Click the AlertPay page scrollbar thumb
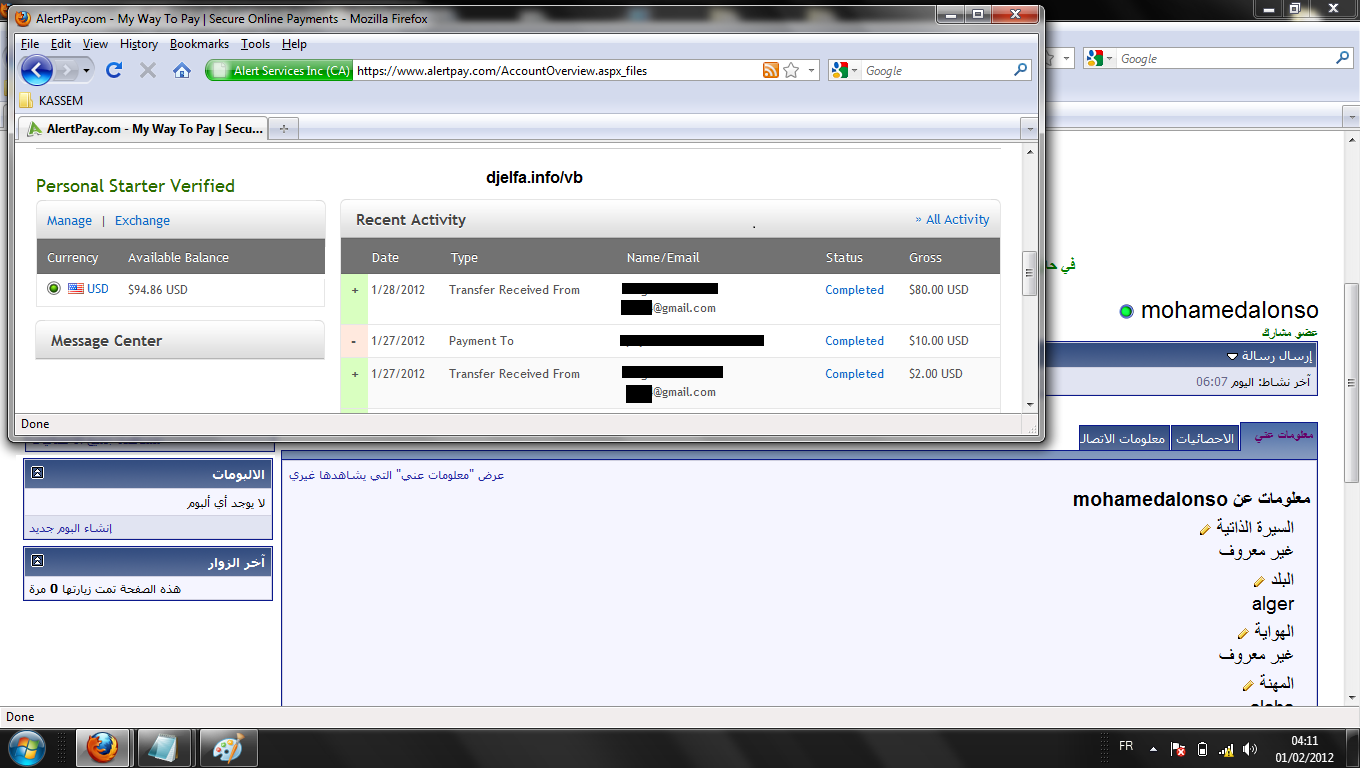Viewport: 1360px width, 768px height. [x=1030, y=273]
